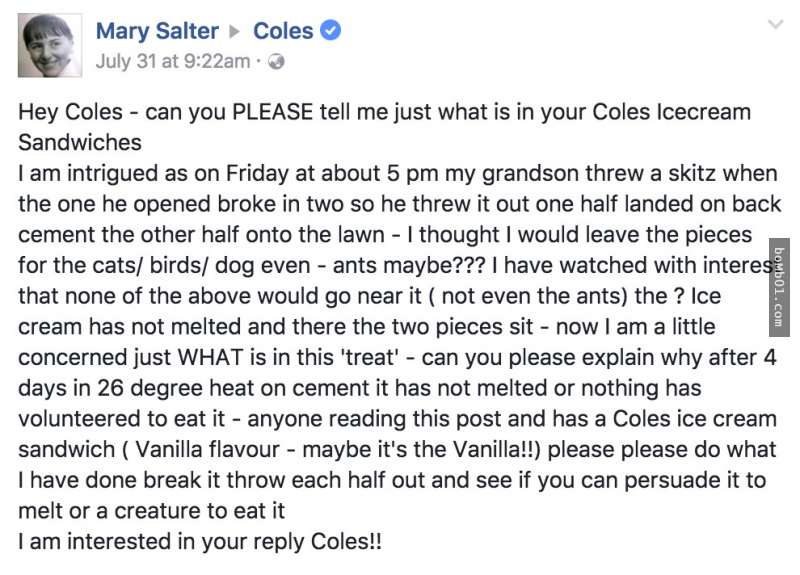800x575 pixels.
Task: Open the July 31 at 9:22am timestamp
Action: click(x=172, y=61)
